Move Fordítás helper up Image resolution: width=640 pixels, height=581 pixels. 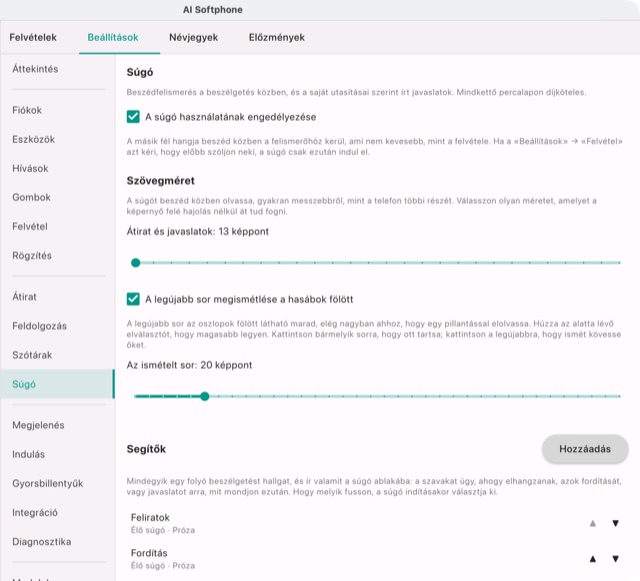point(593,559)
